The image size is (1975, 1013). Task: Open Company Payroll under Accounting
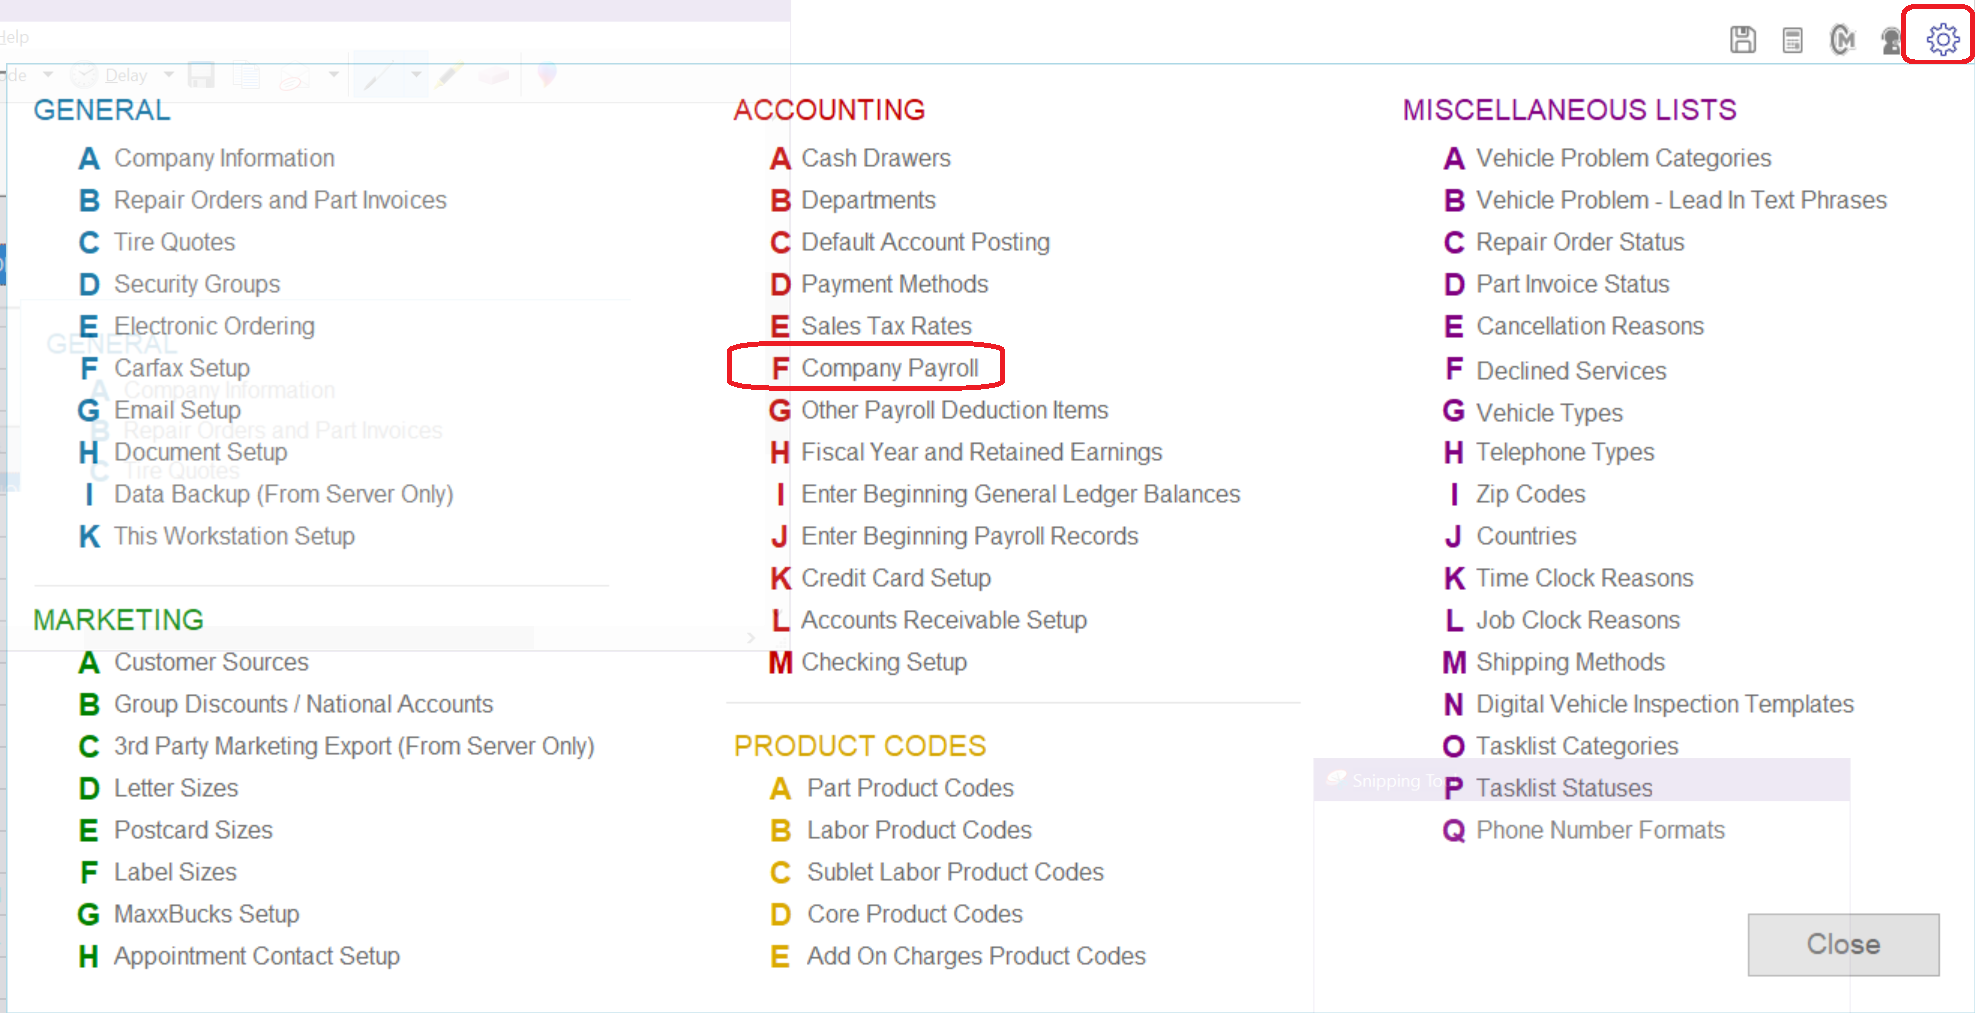tap(889, 368)
